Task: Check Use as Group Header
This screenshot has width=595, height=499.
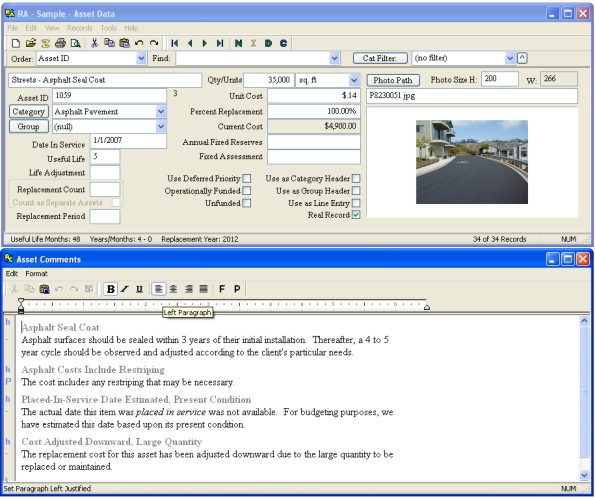Action: [356, 190]
